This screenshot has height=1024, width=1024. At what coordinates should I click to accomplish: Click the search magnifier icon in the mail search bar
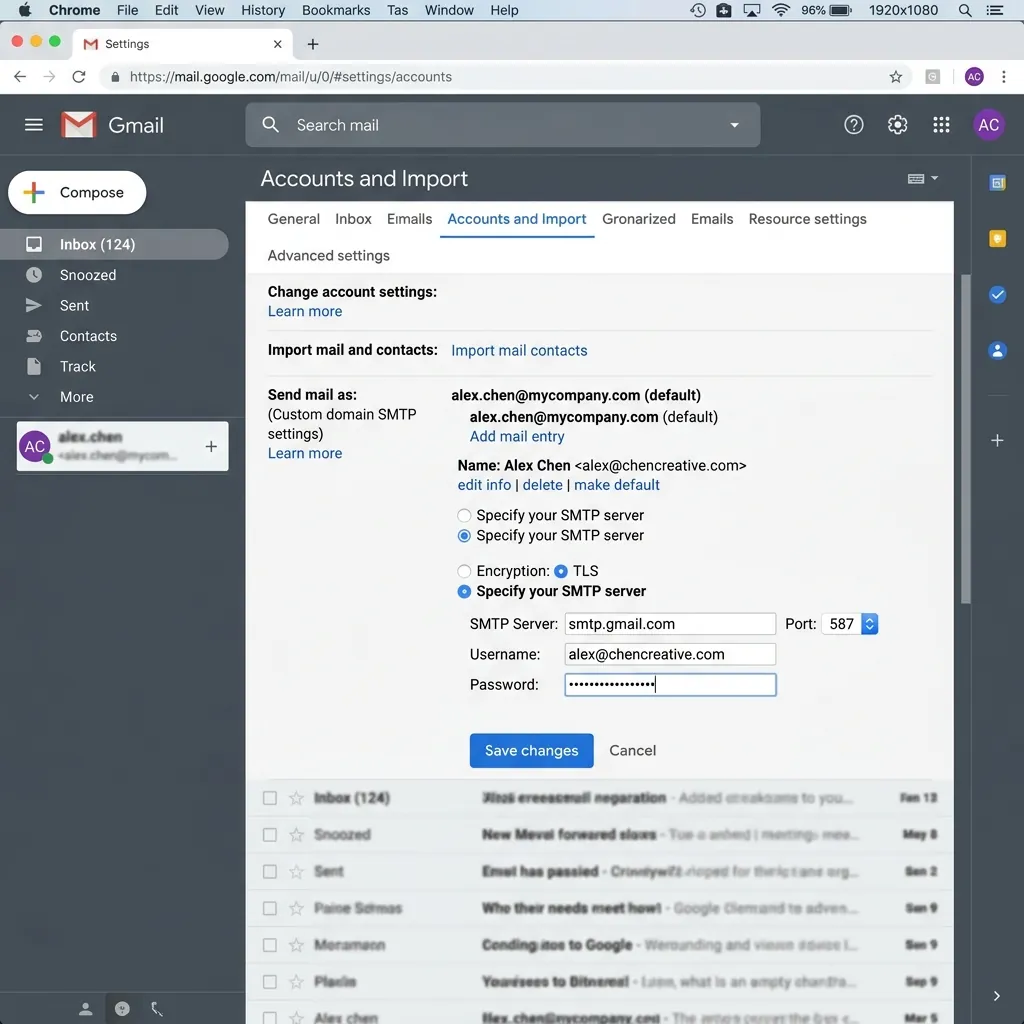(x=270, y=124)
